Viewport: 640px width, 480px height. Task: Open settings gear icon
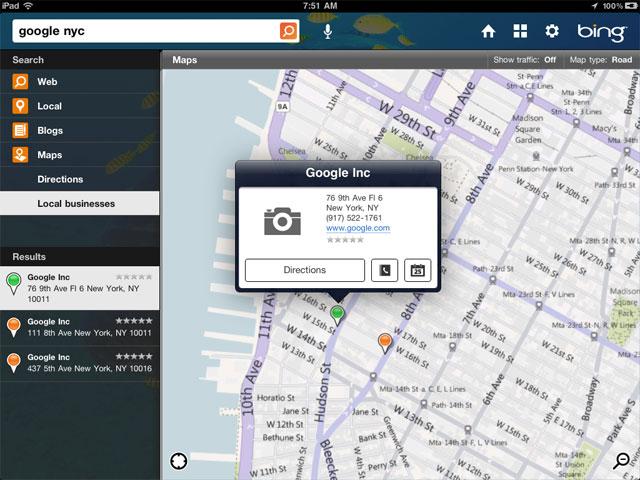tap(552, 31)
